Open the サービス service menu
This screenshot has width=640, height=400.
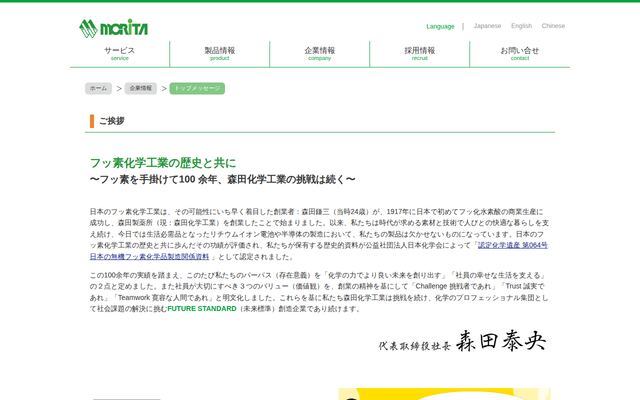click(120, 53)
